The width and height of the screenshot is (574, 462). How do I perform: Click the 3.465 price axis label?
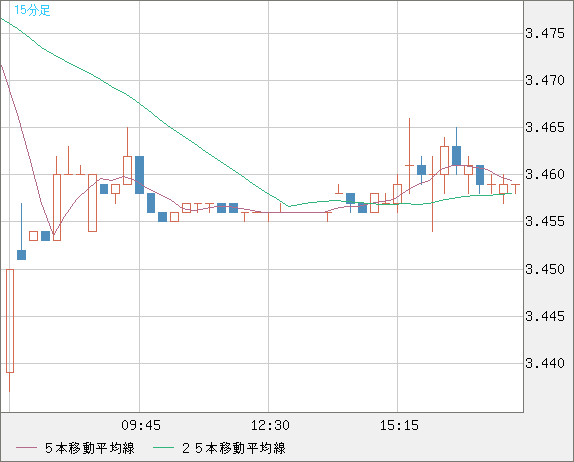545,128
